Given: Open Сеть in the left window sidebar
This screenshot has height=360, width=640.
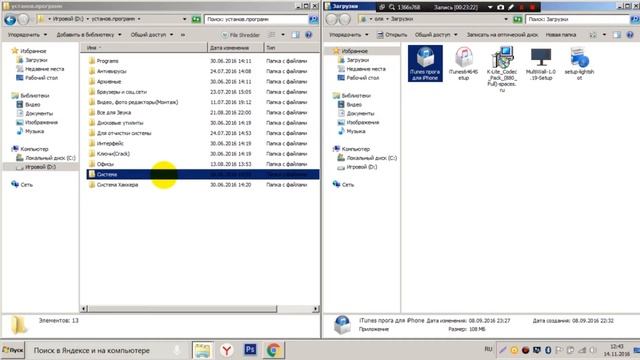Looking at the screenshot, I should pyautogui.click(x=26, y=185).
